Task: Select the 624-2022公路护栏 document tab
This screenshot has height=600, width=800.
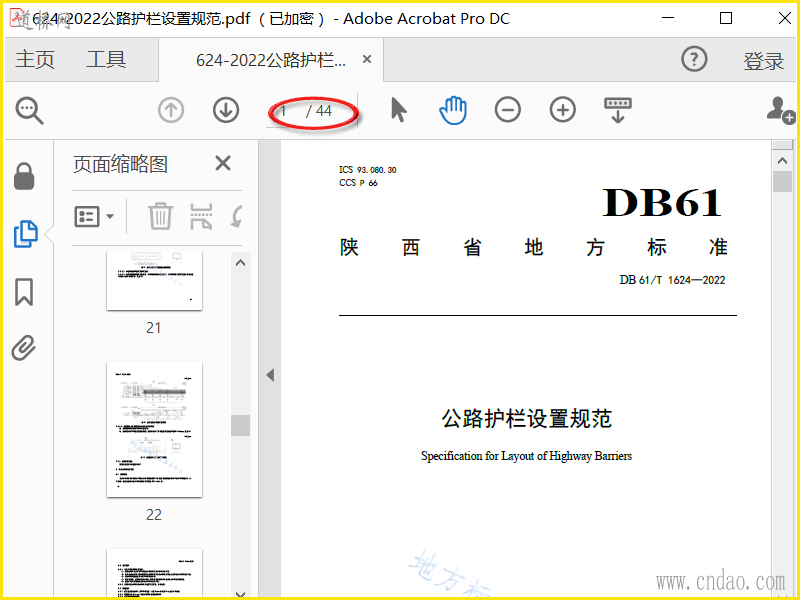Action: point(271,60)
